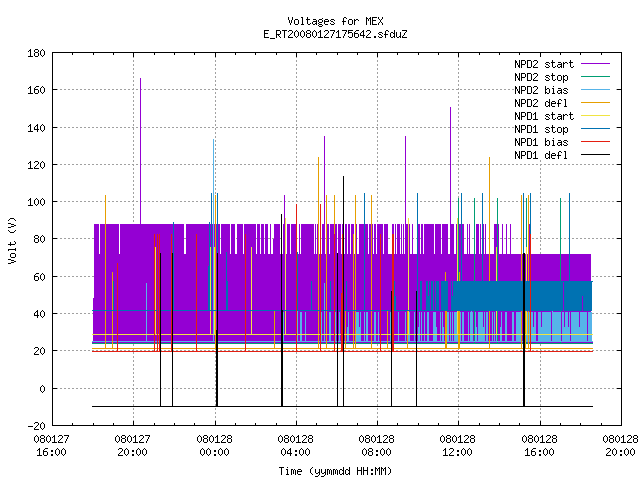Viewport: 640px width, 480px height.
Task: Click the yellow NPD1 start legend line
Action: 596,116
